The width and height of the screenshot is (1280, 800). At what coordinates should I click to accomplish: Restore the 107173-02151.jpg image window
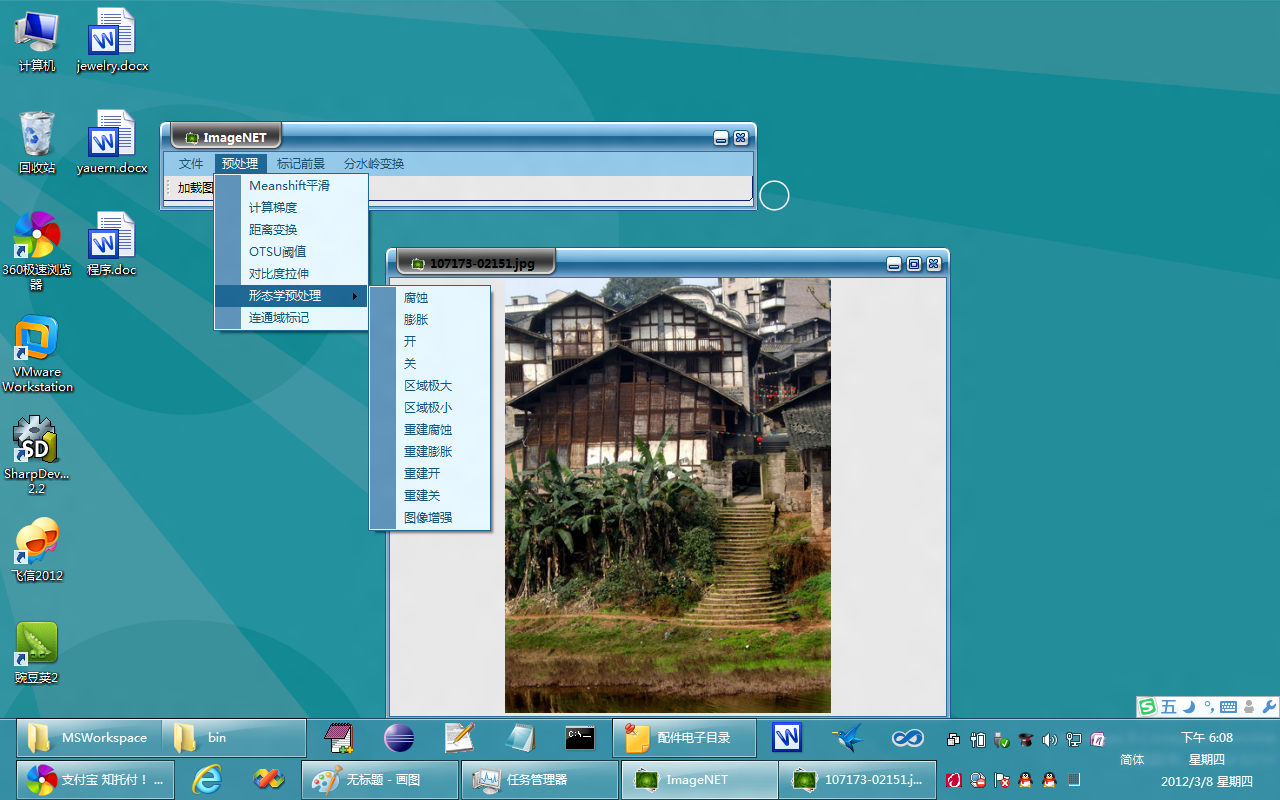click(914, 264)
